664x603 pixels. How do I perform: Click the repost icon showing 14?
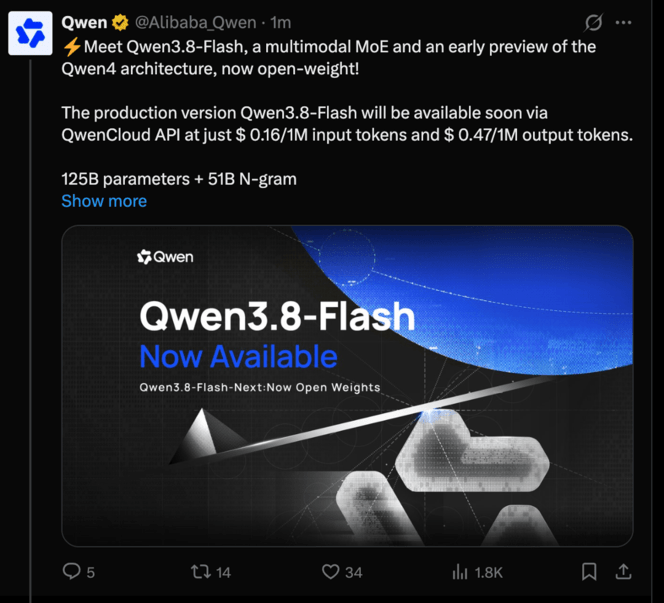pos(201,572)
